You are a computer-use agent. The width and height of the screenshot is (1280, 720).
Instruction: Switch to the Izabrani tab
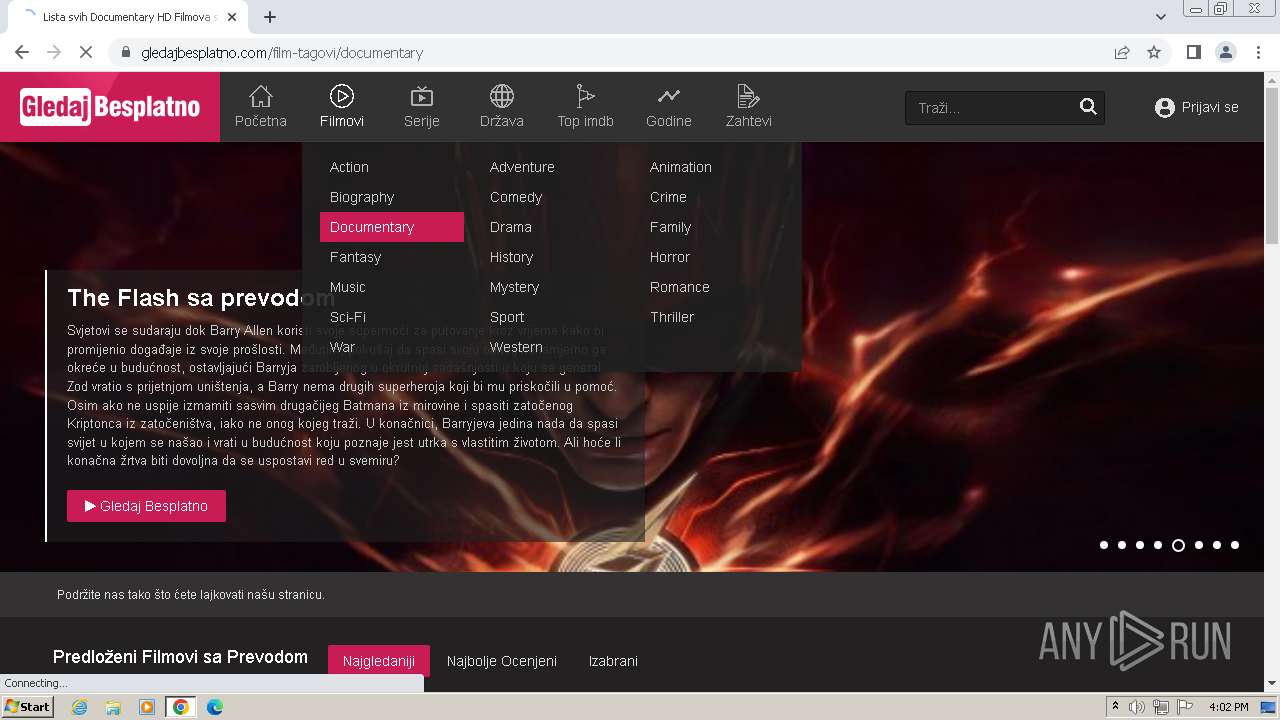click(x=613, y=661)
